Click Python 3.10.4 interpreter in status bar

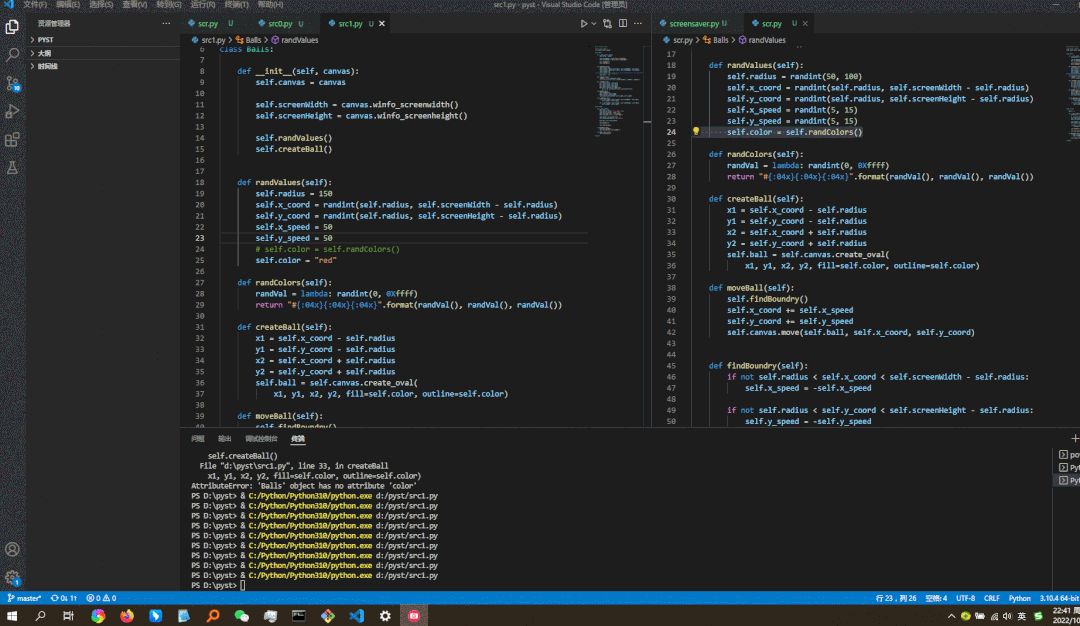[1059, 598]
